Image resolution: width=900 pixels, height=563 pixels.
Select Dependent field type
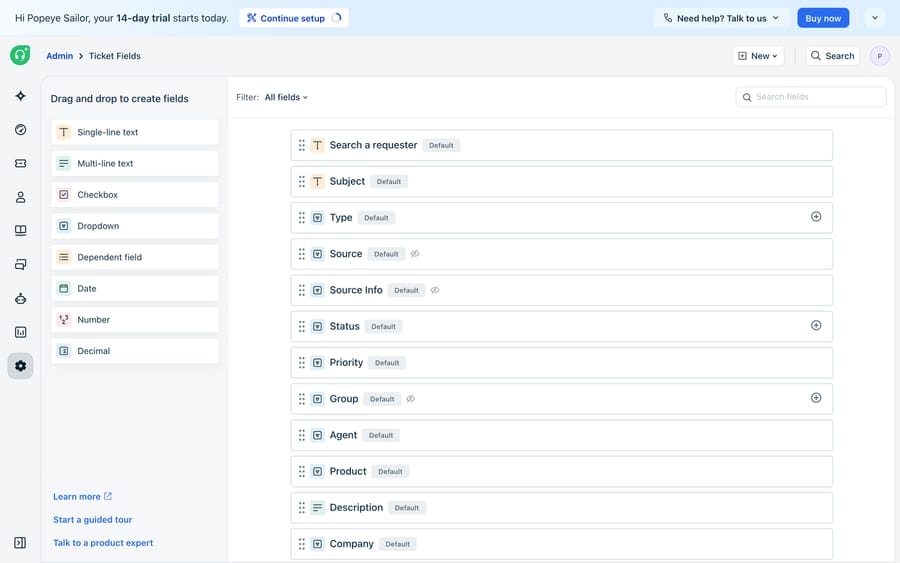coord(135,257)
